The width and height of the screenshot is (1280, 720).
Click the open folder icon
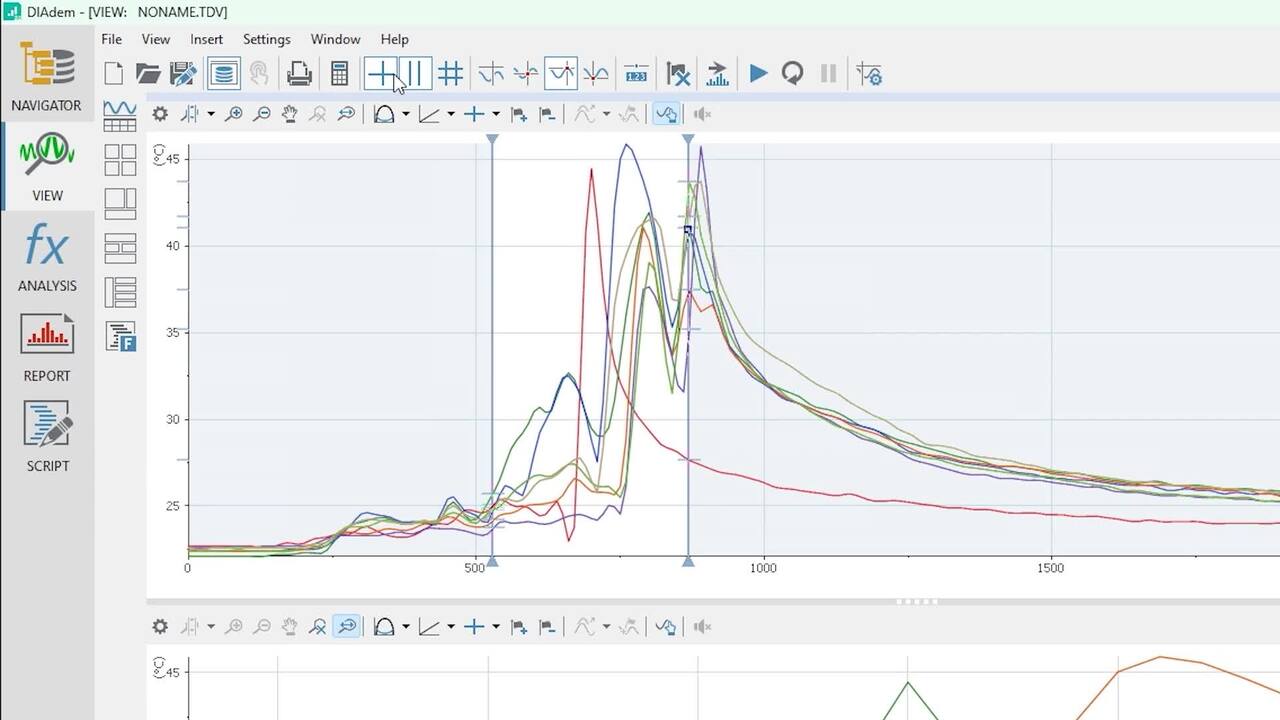[x=148, y=74]
